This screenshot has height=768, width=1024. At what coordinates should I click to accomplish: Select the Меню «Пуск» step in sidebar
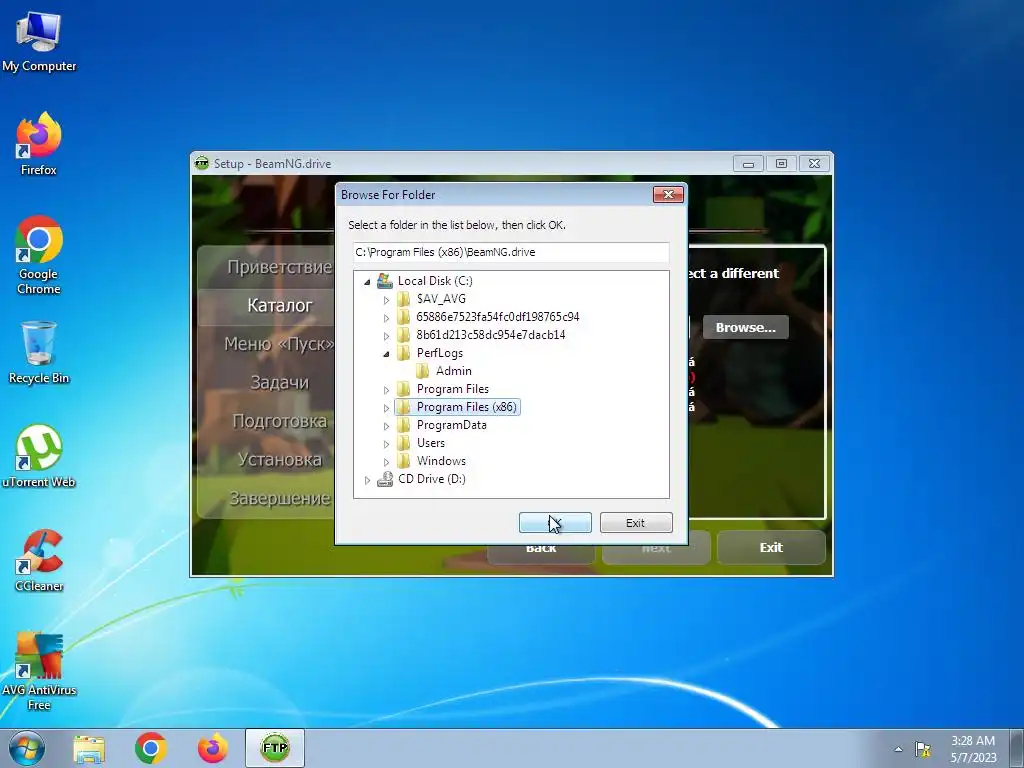pos(280,344)
